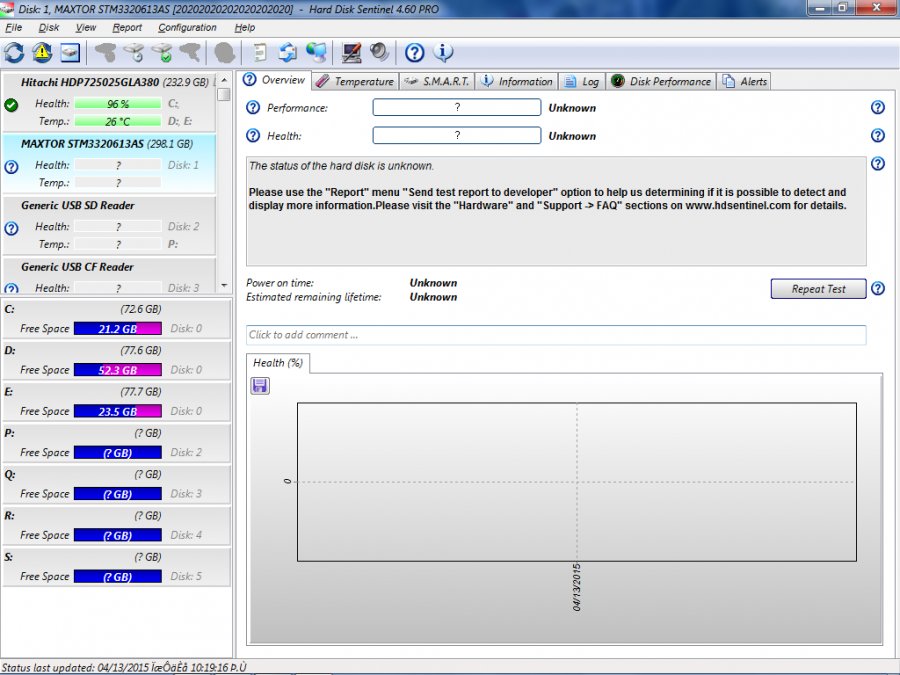This screenshot has width=900, height=675.
Task: Click the blue info bubble About toolbar icon
Action: [443, 53]
